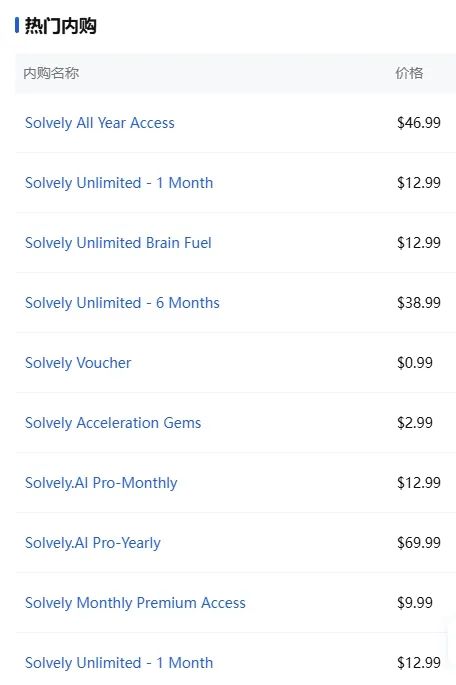The height and width of the screenshot is (685, 456).
Task: Select the $69.99 Pro-Yearly price
Action: [x=418, y=543]
